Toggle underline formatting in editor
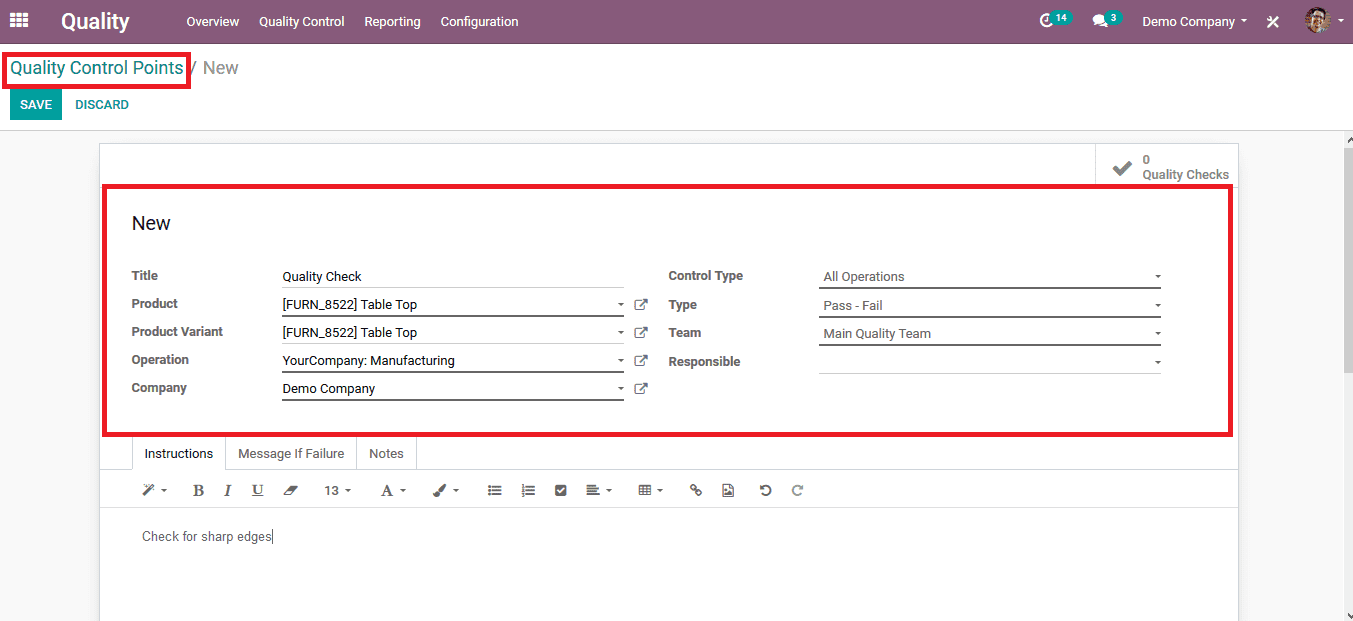This screenshot has height=621, width=1353. 257,490
